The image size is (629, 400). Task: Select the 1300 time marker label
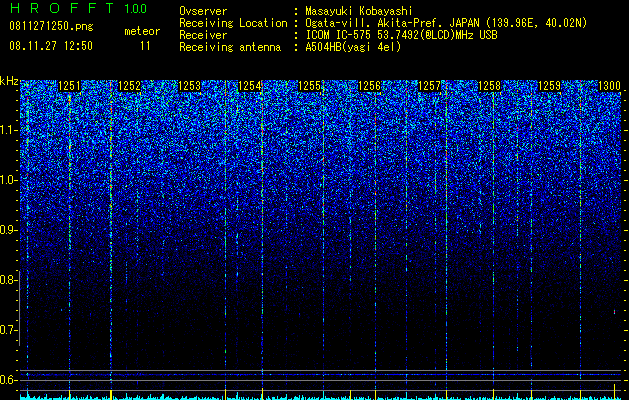point(609,86)
